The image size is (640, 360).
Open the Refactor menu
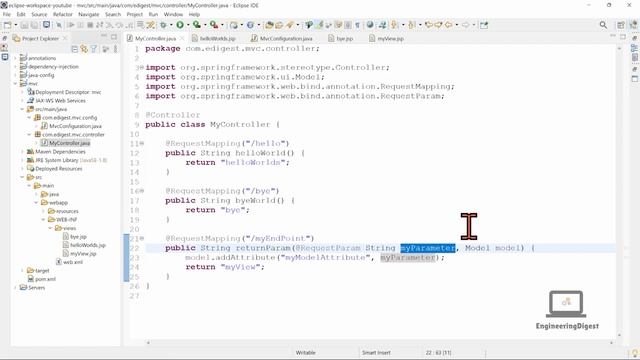[62, 14]
